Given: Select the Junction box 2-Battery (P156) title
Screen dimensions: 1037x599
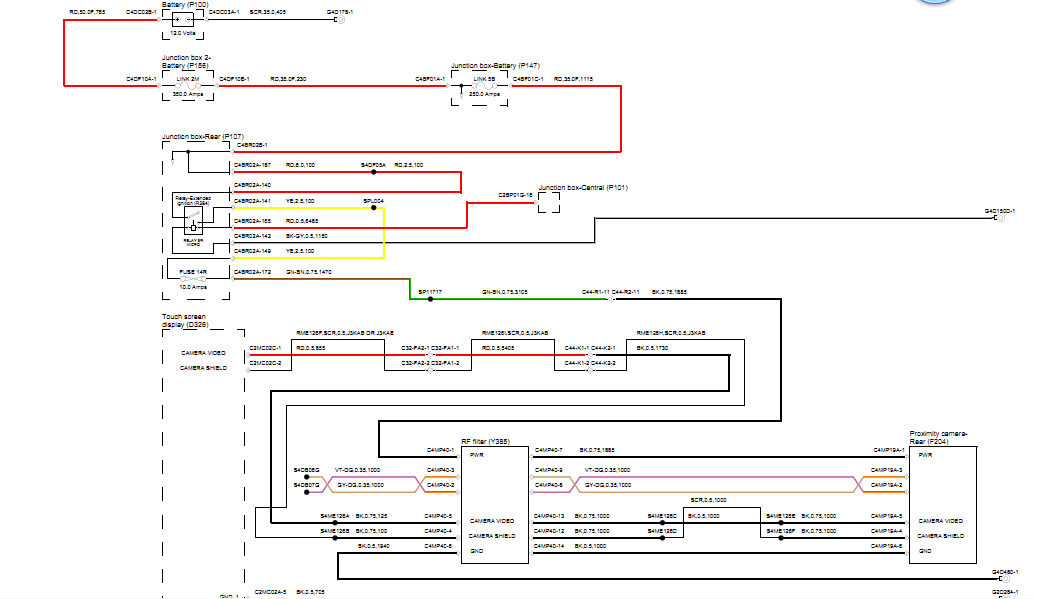Looking at the screenshot, I should tap(187, 61).
